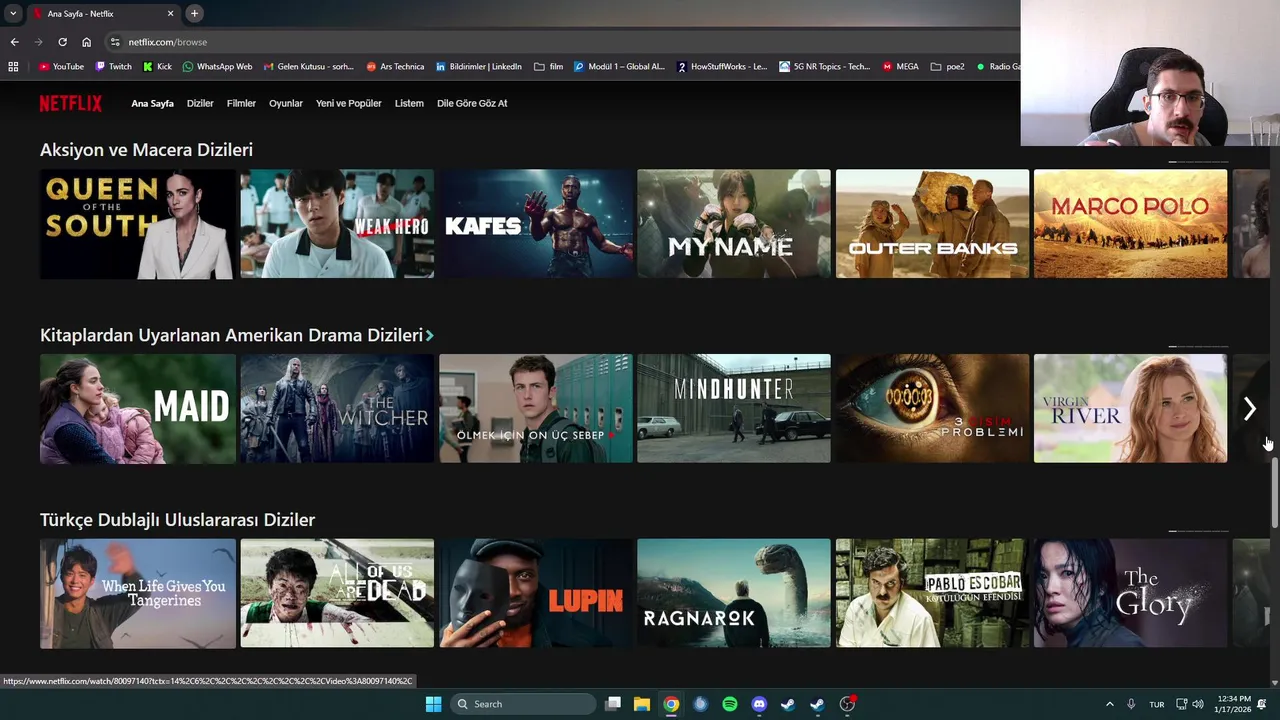Viewport: 1280px width, 720px height.
Task: Open Task View in taskbar
Action: click(x=613, y=704)
